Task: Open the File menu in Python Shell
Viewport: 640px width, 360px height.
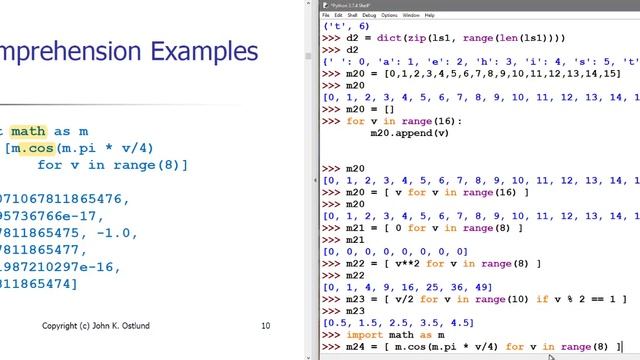Action: [325, 15]
